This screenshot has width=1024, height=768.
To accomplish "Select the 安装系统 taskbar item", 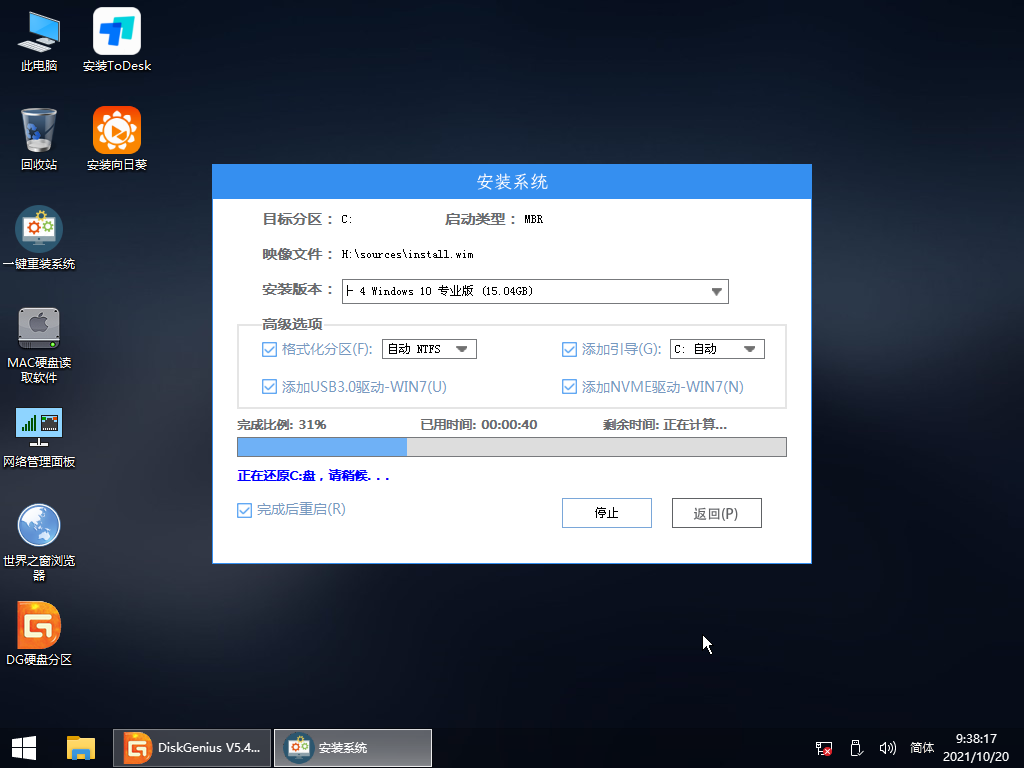I will click(x=352, y=748).
